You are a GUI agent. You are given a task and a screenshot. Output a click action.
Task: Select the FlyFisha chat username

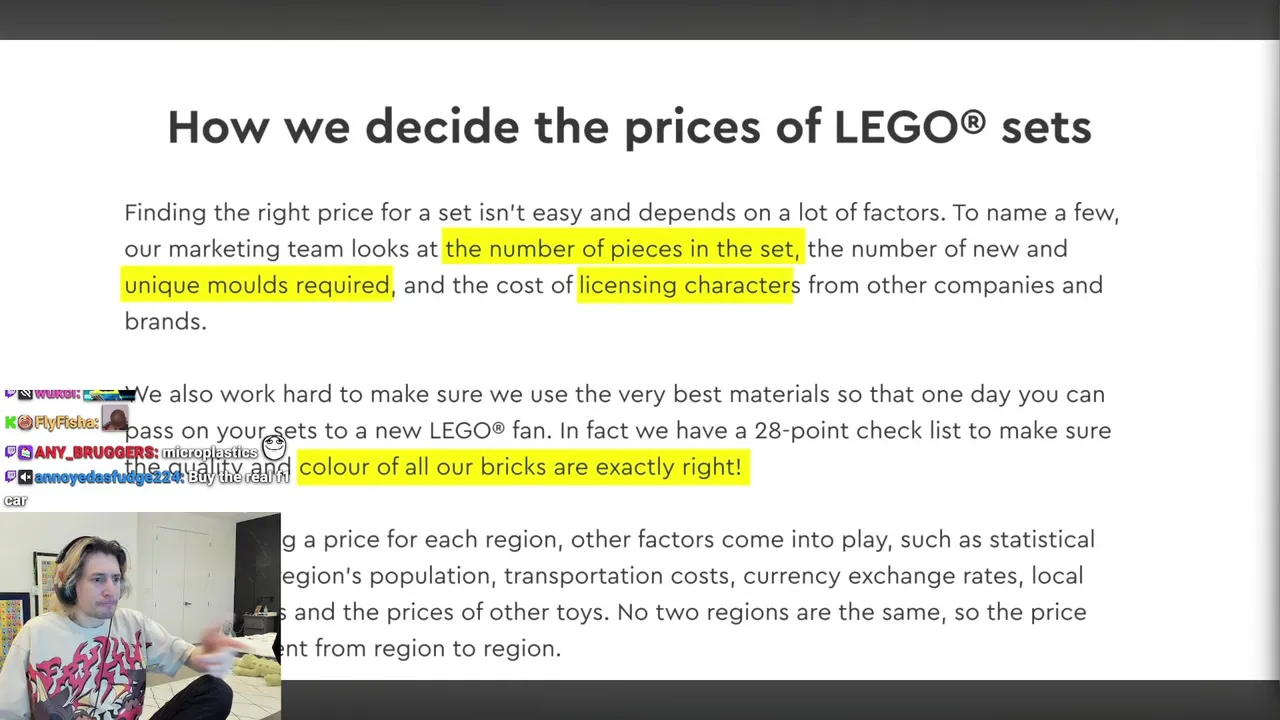(x=66, y=423)
